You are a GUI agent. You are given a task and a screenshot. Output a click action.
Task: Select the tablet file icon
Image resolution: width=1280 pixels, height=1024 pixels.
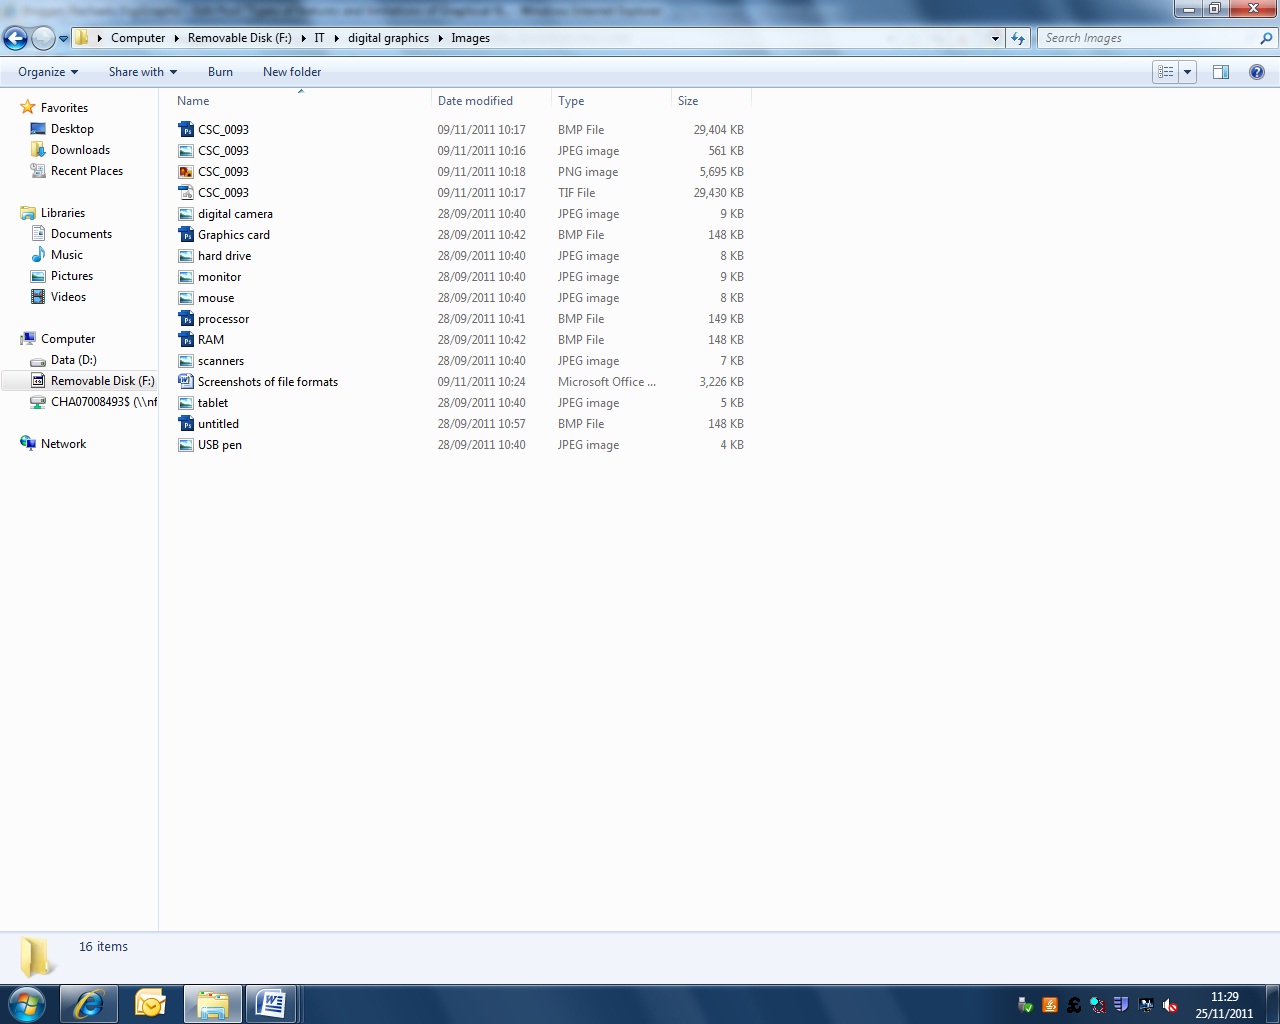pos(186,403)
